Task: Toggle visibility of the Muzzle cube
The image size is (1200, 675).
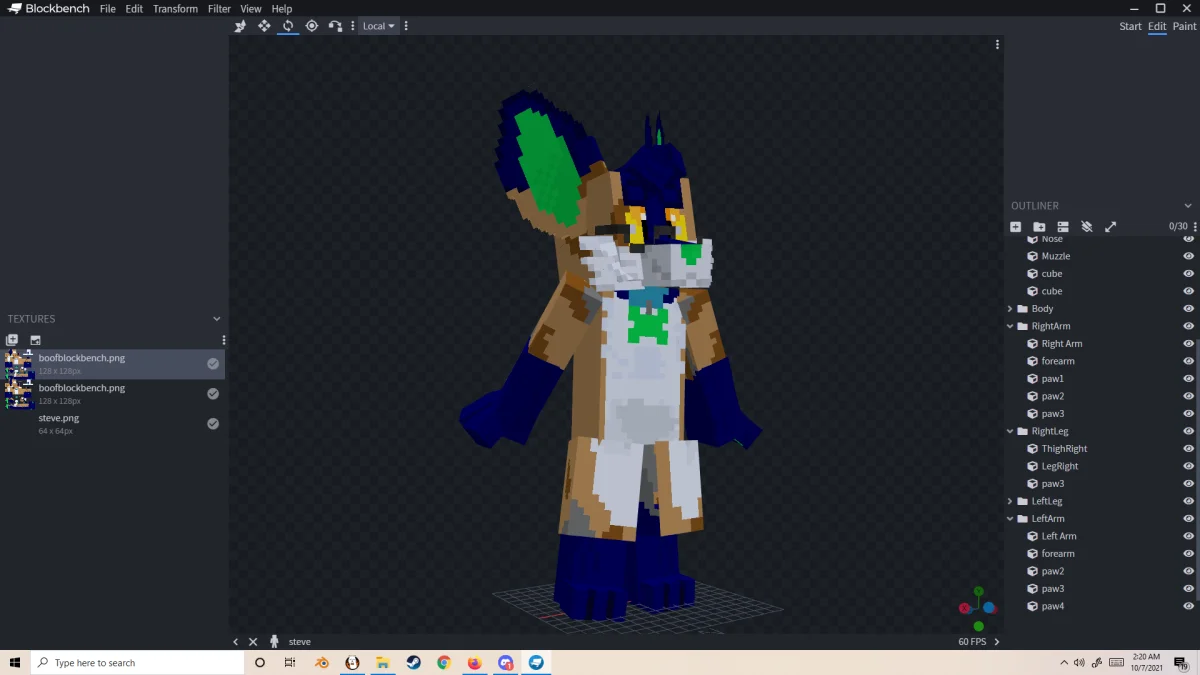Action: 1189,256
